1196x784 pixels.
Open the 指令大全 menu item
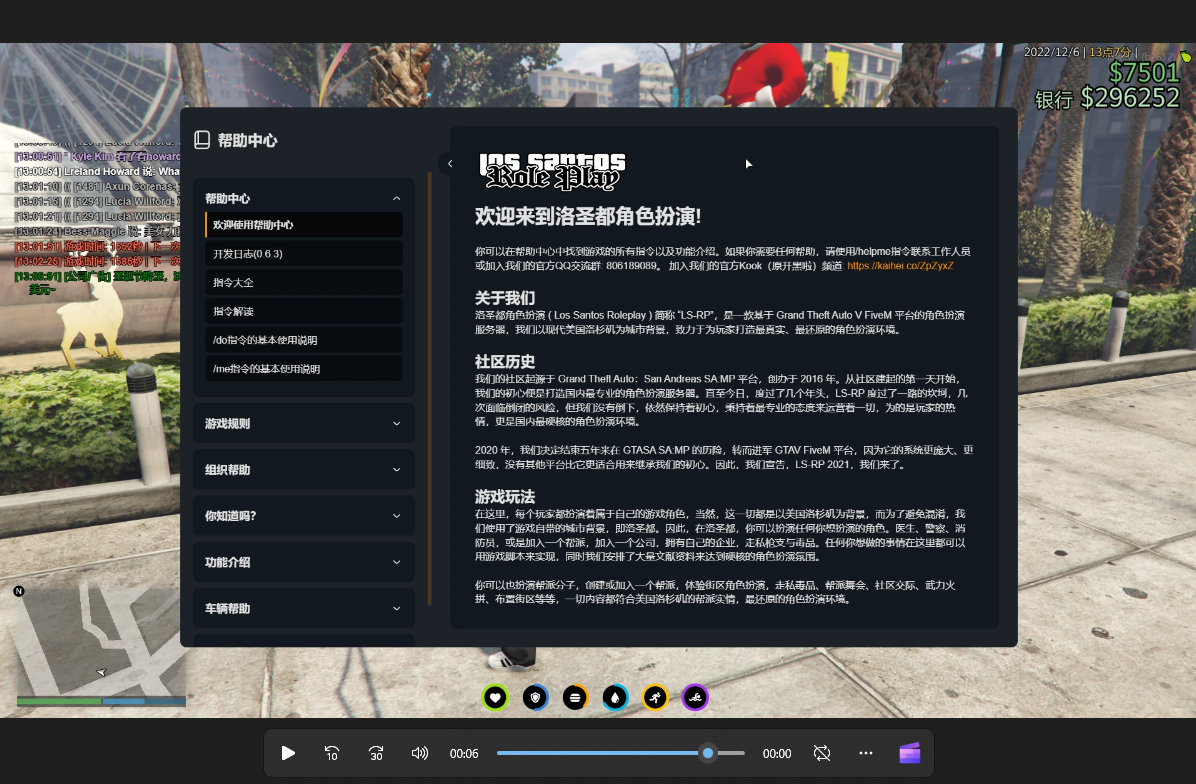304,282
